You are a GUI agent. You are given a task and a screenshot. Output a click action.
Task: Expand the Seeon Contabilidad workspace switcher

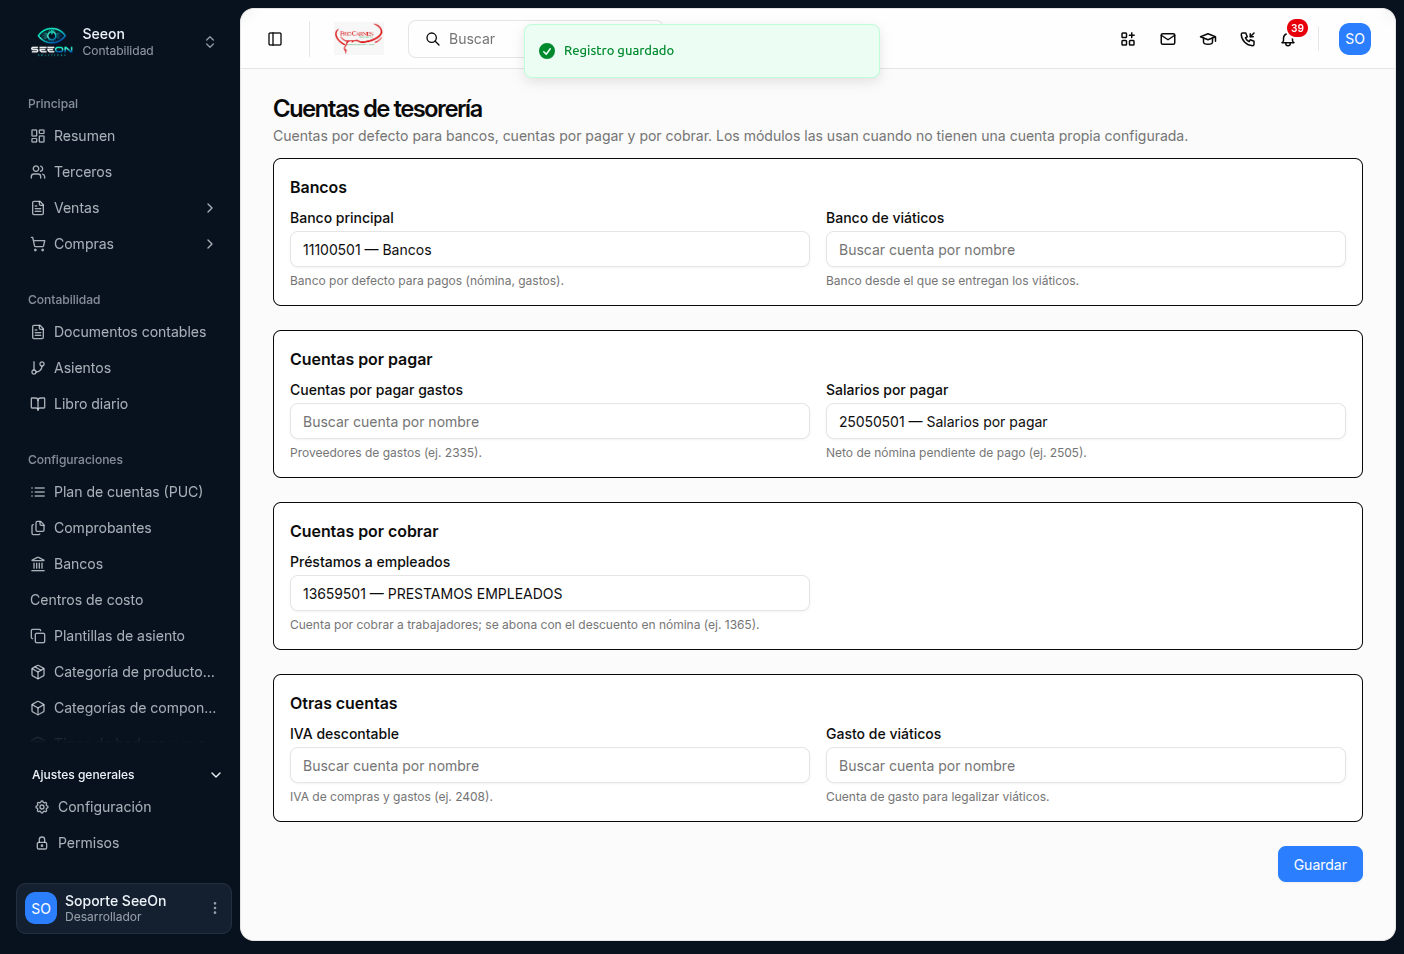pyautogui.click(x=124, y=42)
